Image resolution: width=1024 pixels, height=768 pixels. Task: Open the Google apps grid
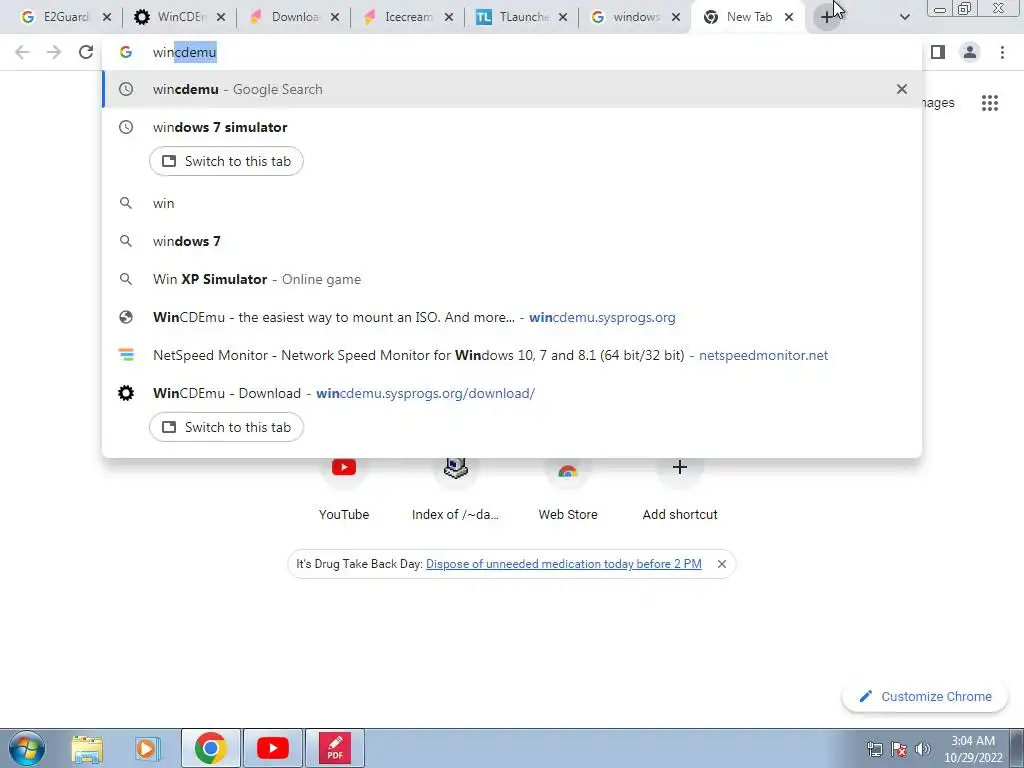point(990,103)
